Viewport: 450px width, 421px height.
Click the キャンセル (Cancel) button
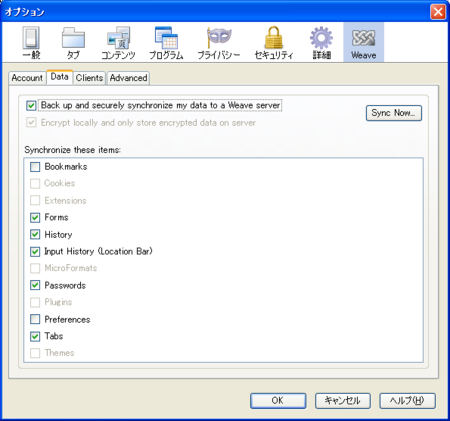pos(343,400)
